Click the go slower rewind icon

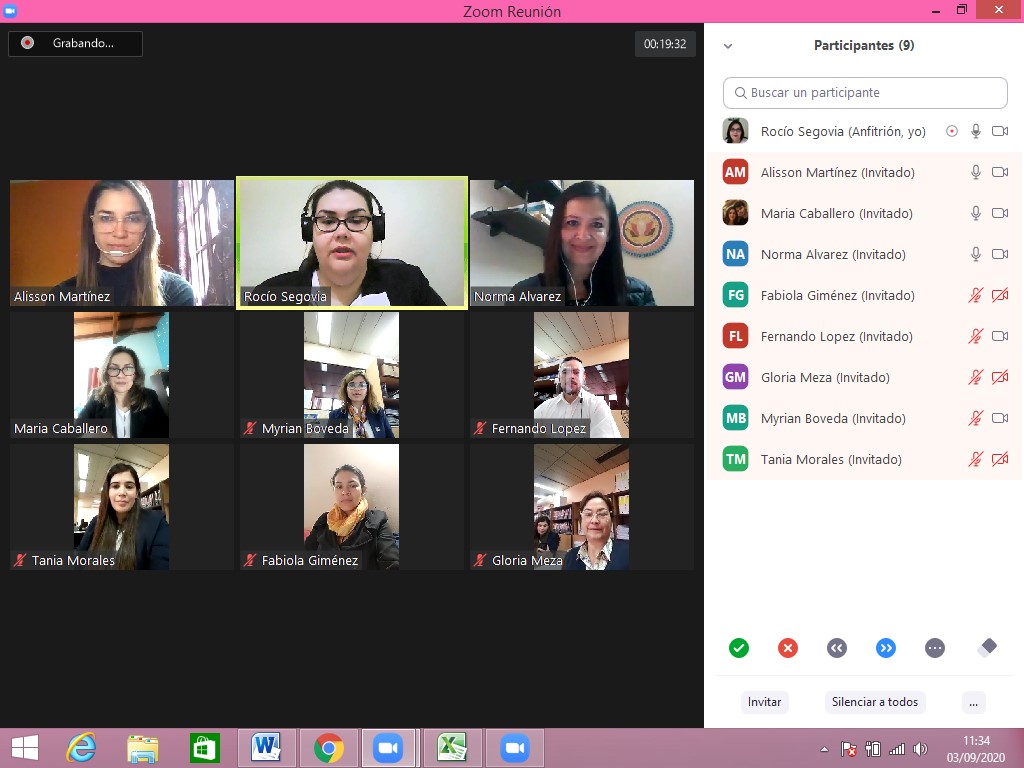837,648
